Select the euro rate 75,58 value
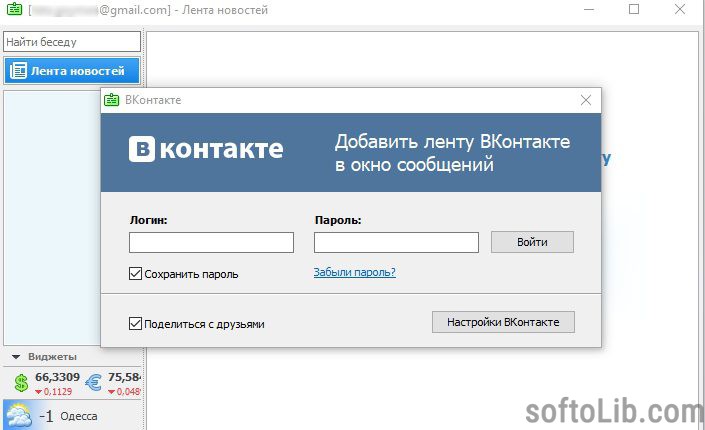Viewport: 705px width, 430px height. click(124, 377)
